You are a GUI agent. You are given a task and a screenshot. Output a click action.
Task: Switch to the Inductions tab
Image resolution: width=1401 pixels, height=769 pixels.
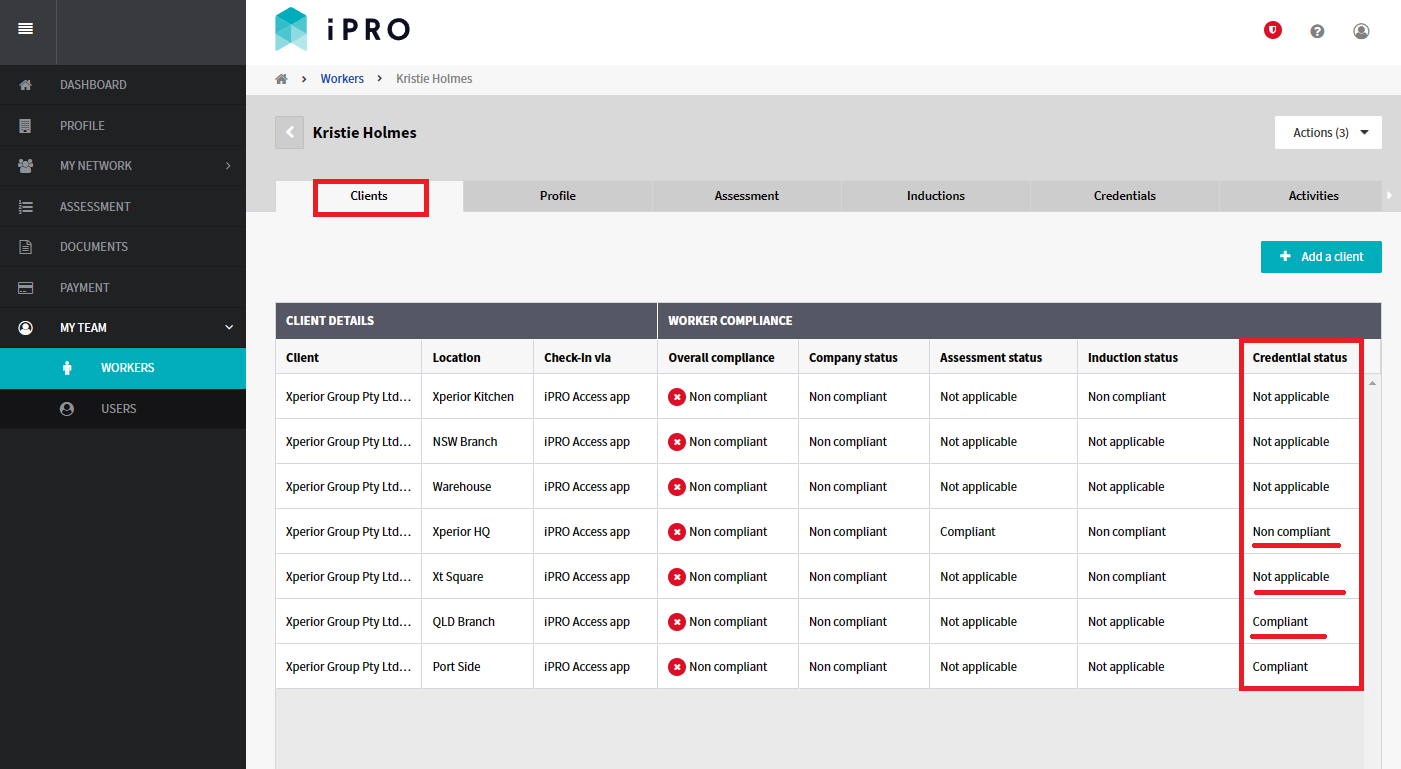coord(936,196)
